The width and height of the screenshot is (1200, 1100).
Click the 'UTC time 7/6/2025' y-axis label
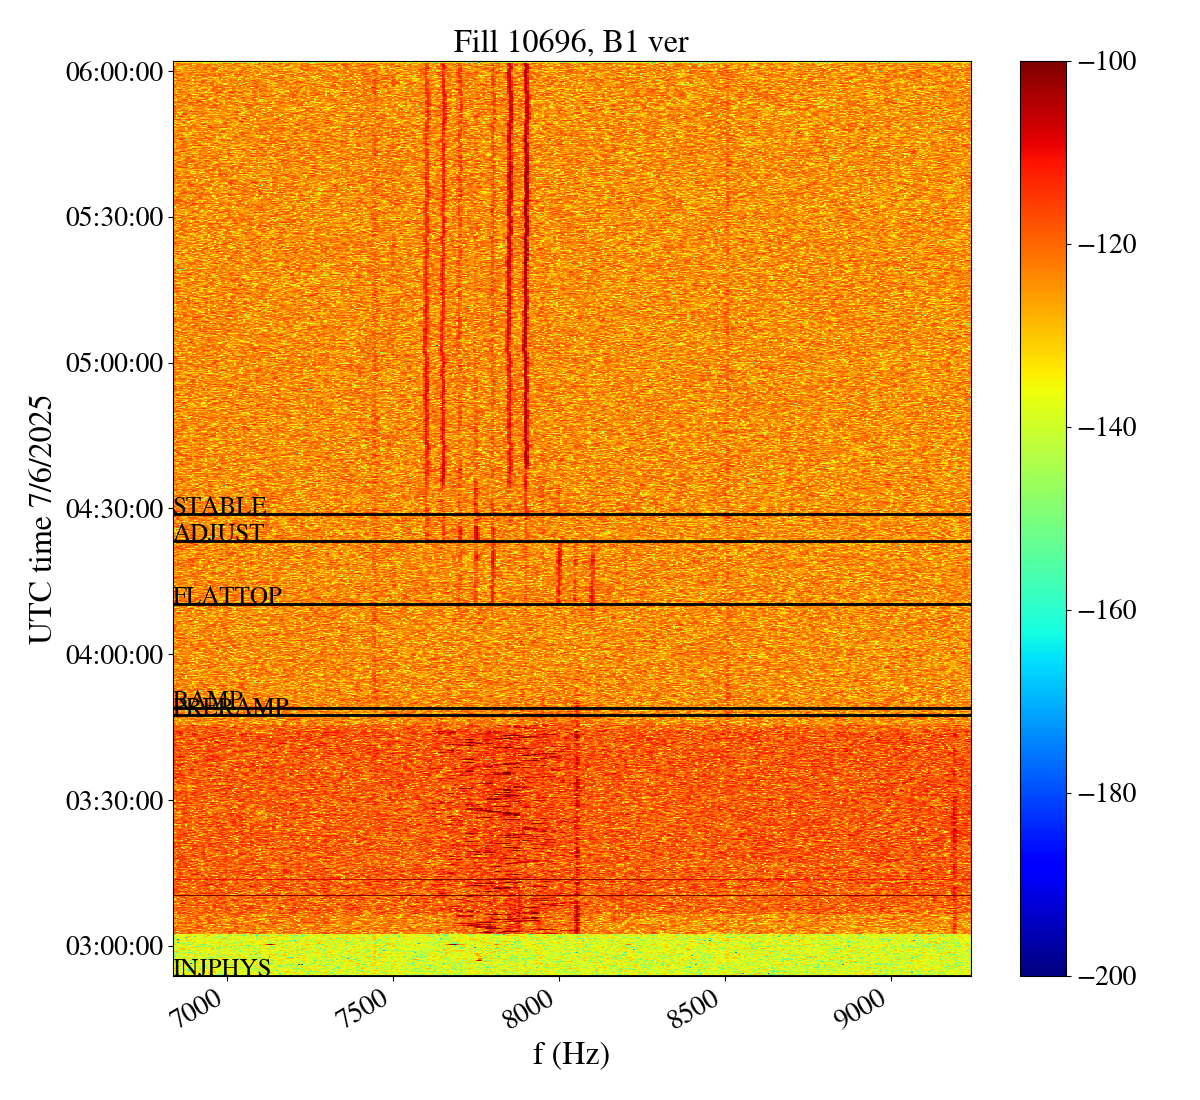41,519
